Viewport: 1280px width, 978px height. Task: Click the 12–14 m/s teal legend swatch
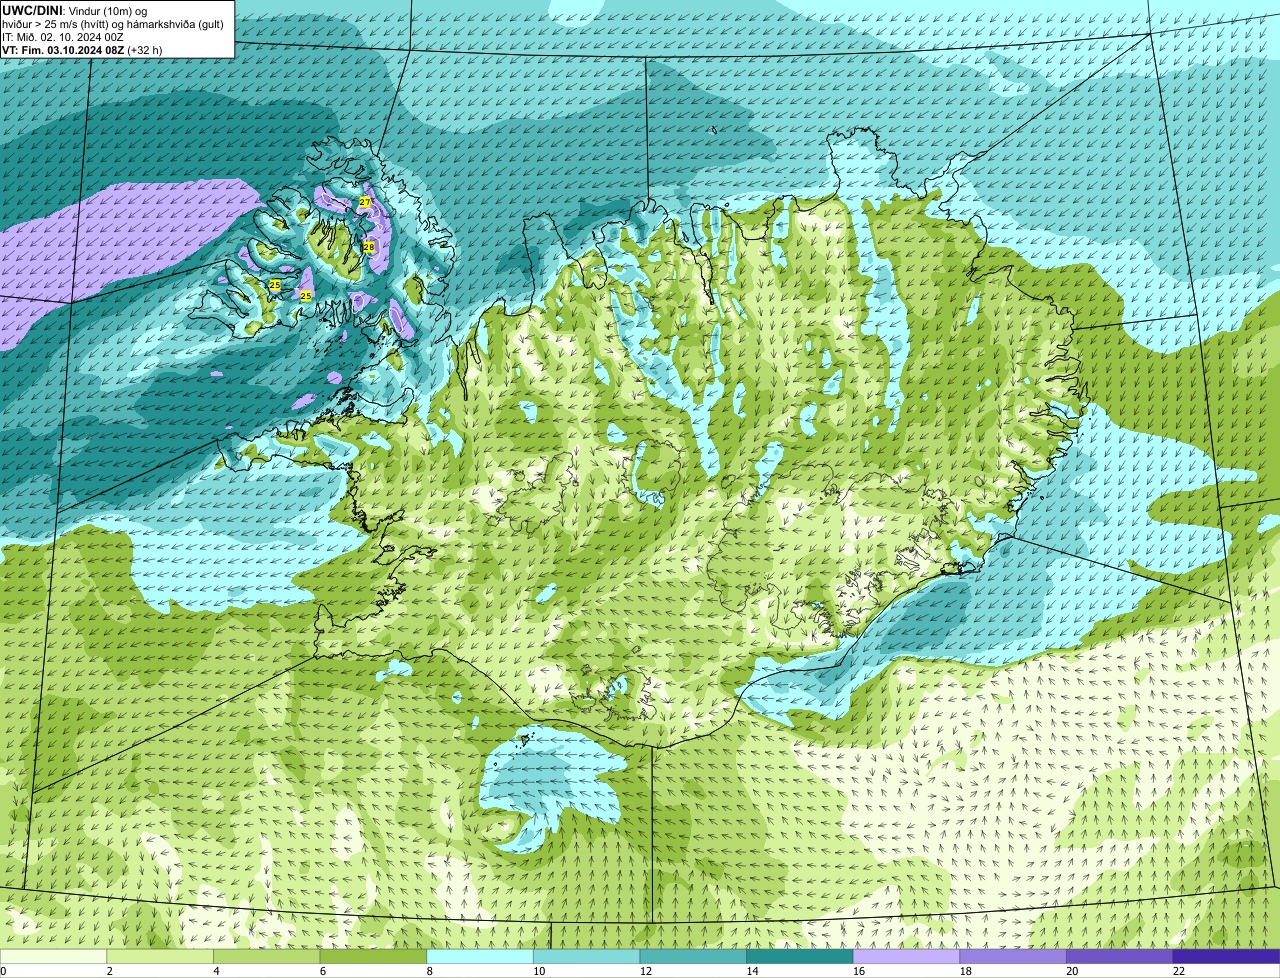point(692,957)
